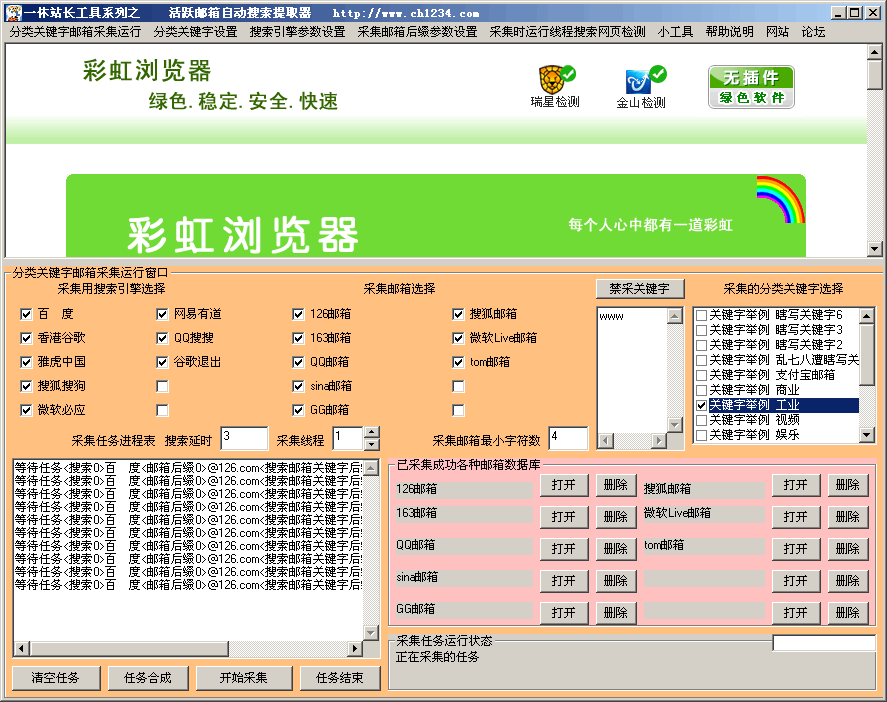Toggle the GG邮箱 checkbox

tap(298, 410)
